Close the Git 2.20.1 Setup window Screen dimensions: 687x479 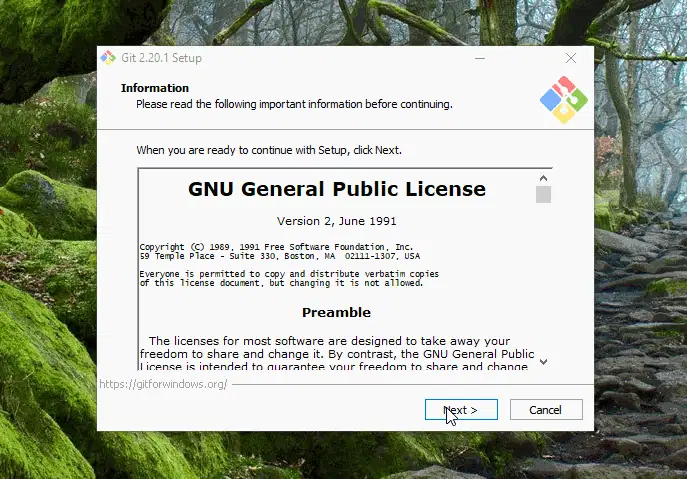[x=570, y=58]
